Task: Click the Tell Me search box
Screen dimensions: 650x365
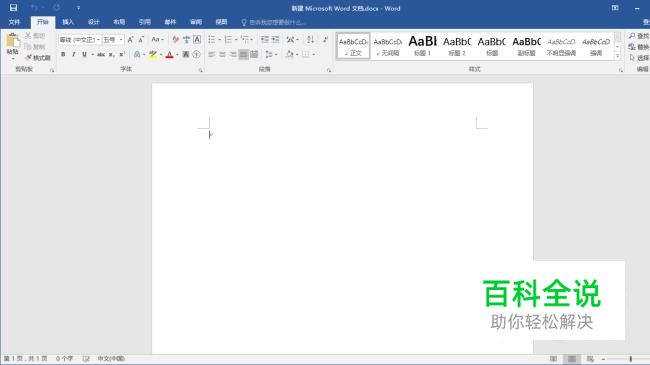Action: point(273,22)
